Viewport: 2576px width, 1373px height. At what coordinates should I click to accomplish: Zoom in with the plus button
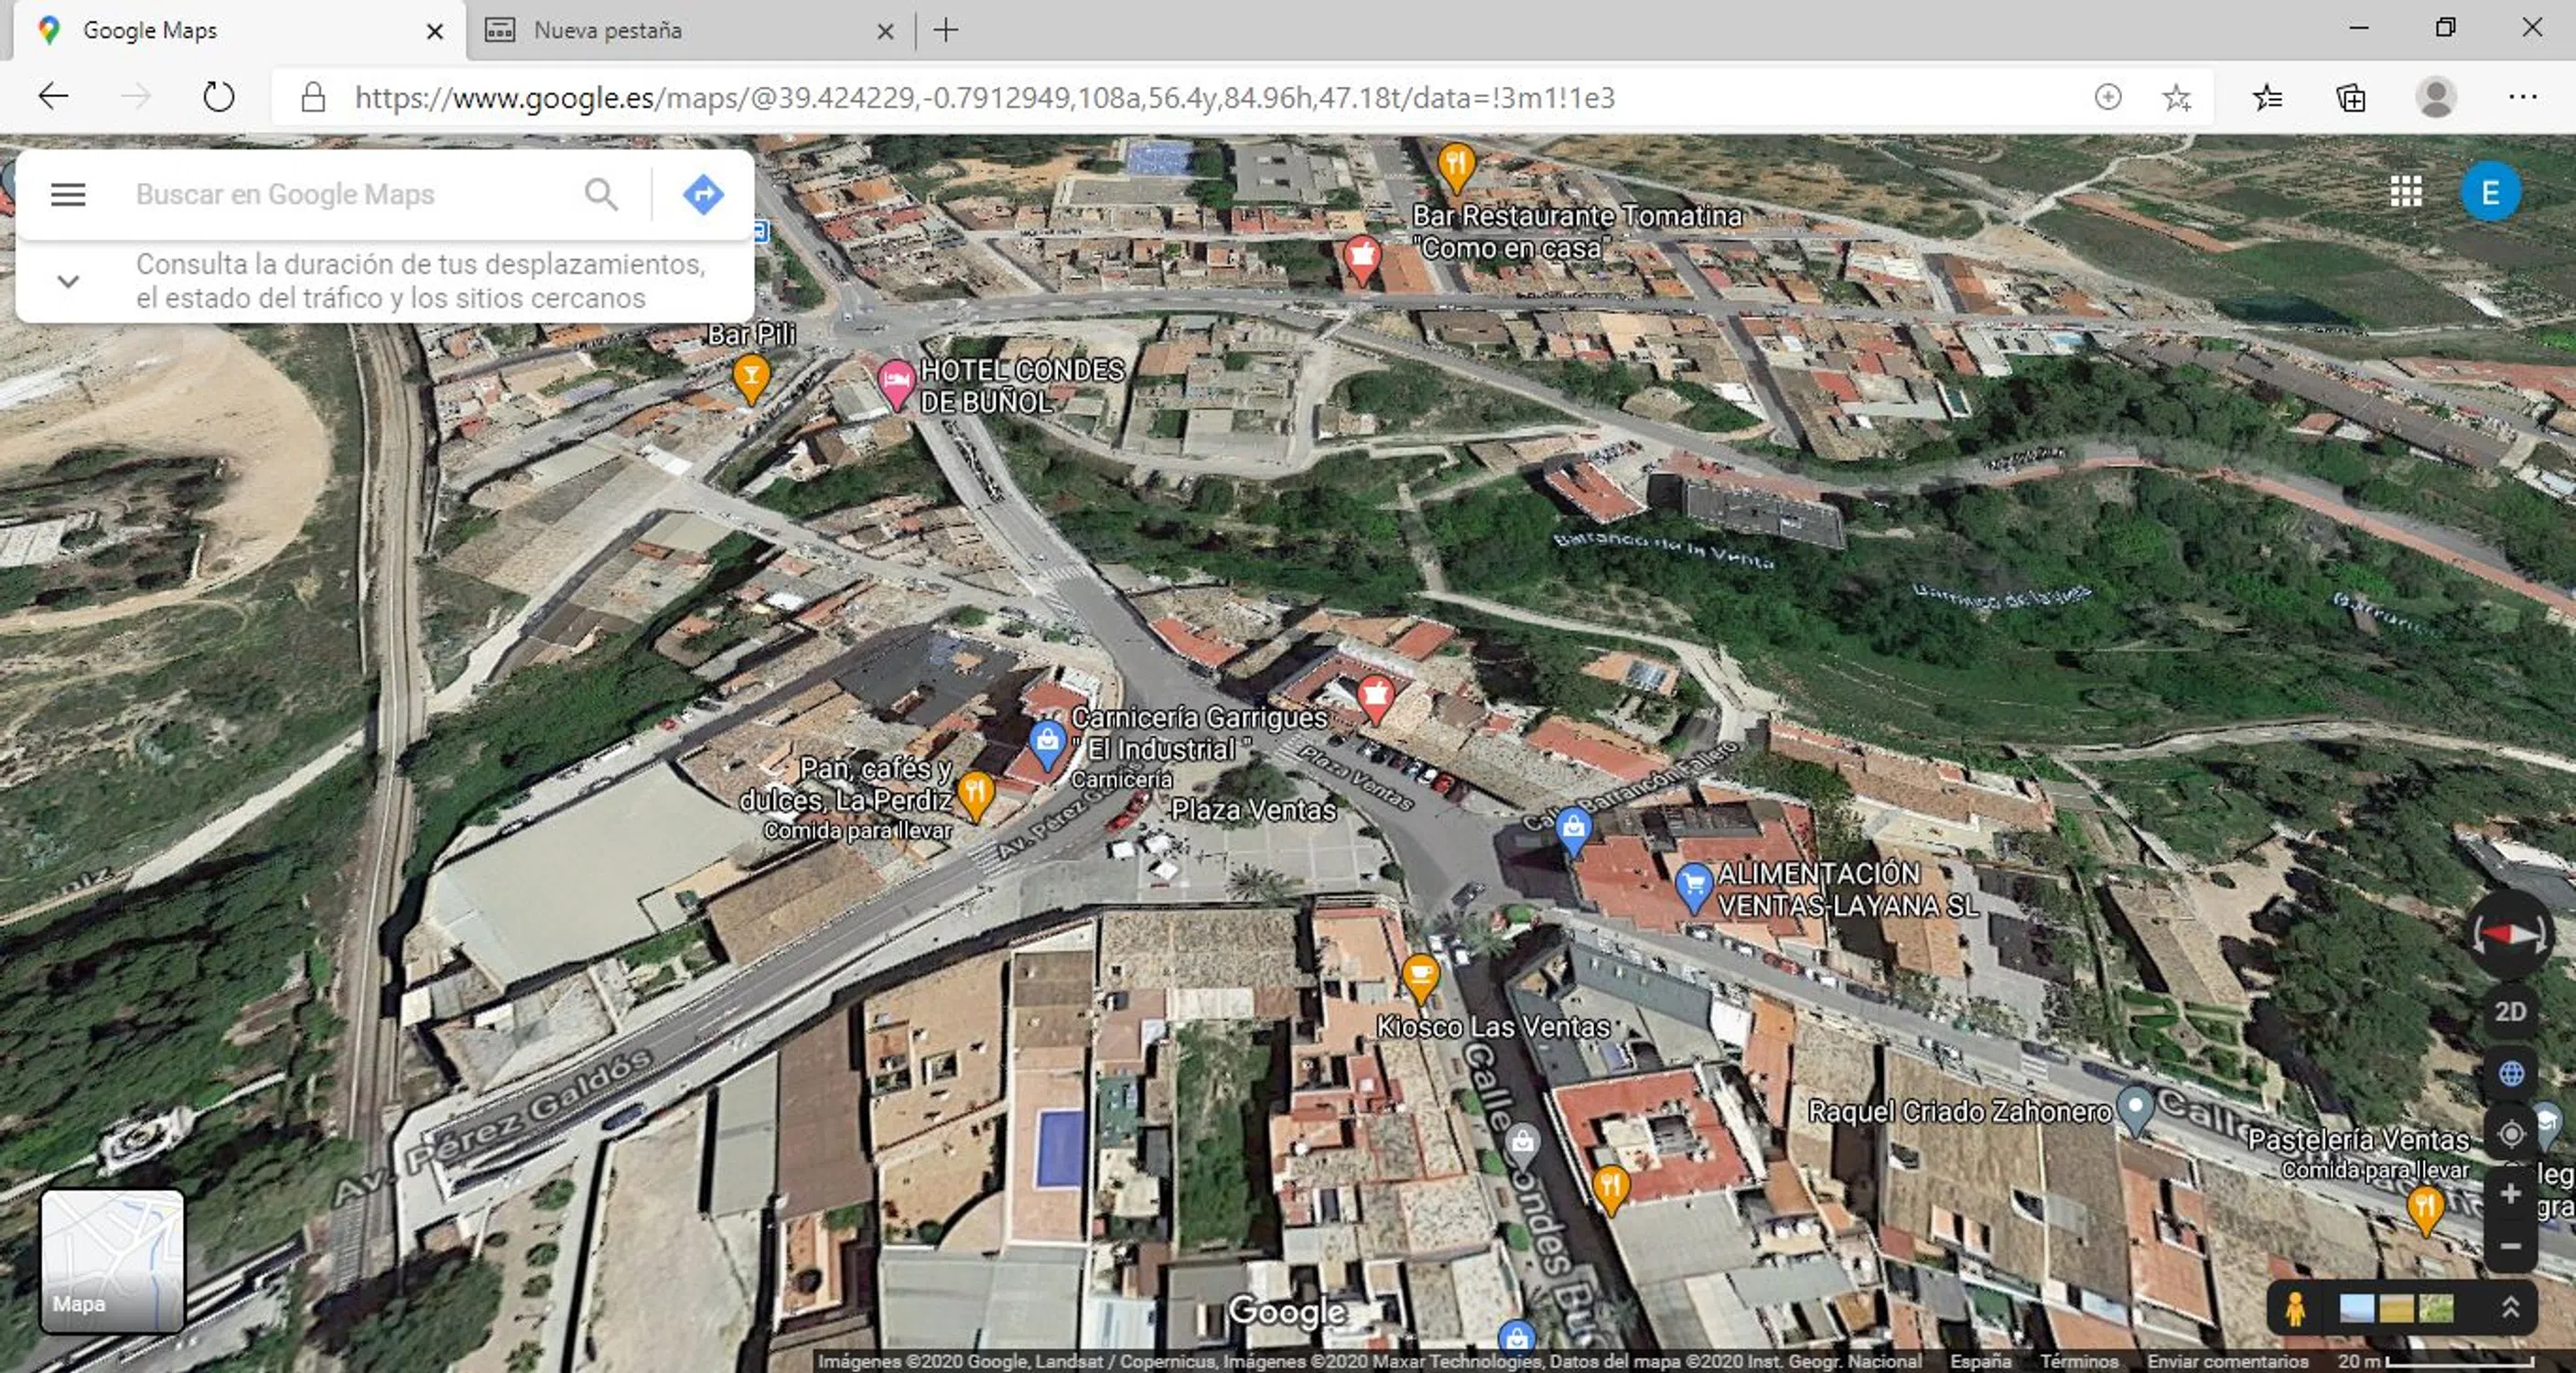pos(2510,1194)
